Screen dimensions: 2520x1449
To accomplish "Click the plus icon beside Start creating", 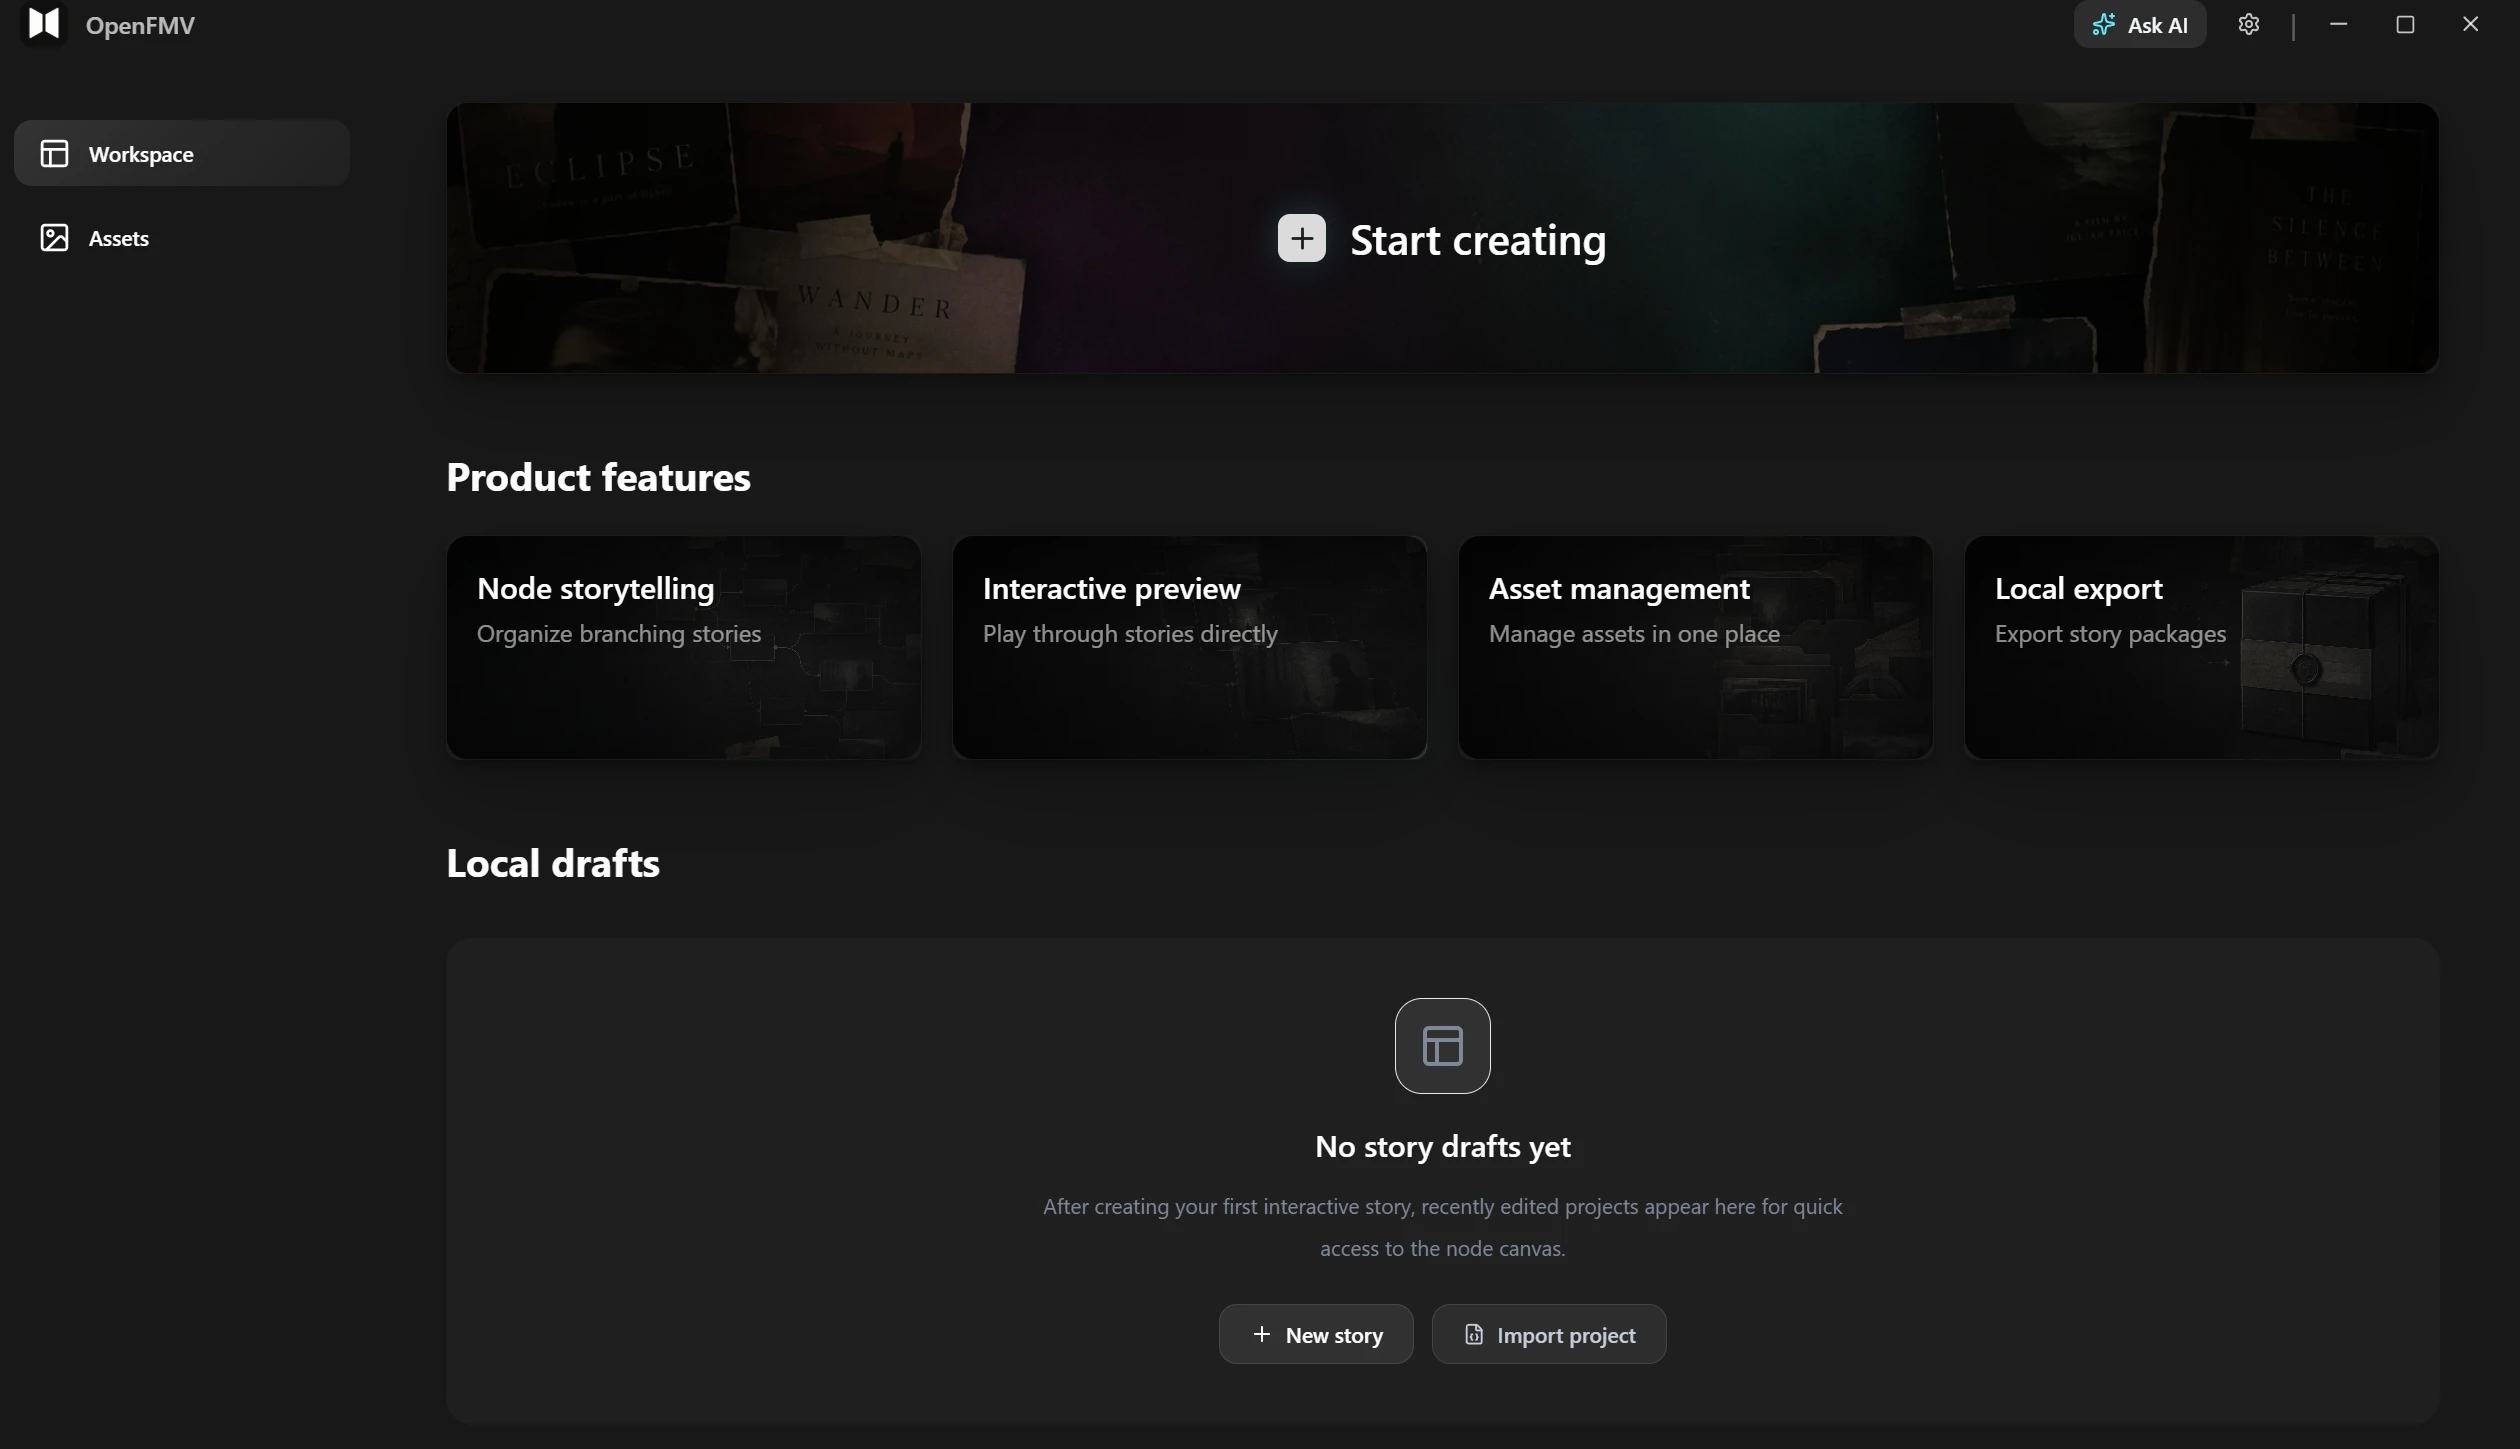I will [1301, 238].
